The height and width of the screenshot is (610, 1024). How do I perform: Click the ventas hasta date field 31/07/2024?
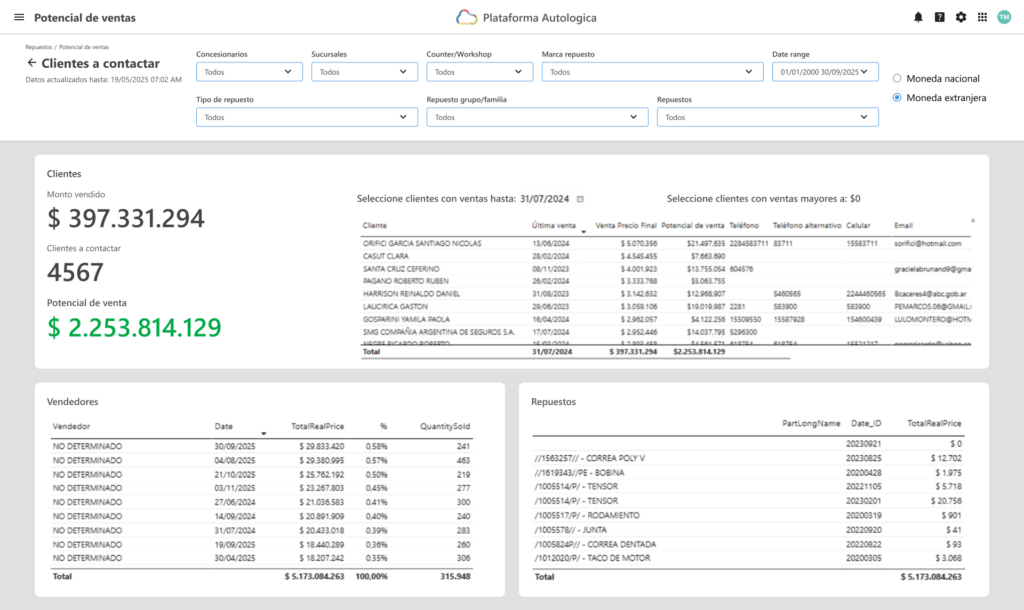point(545,199)
